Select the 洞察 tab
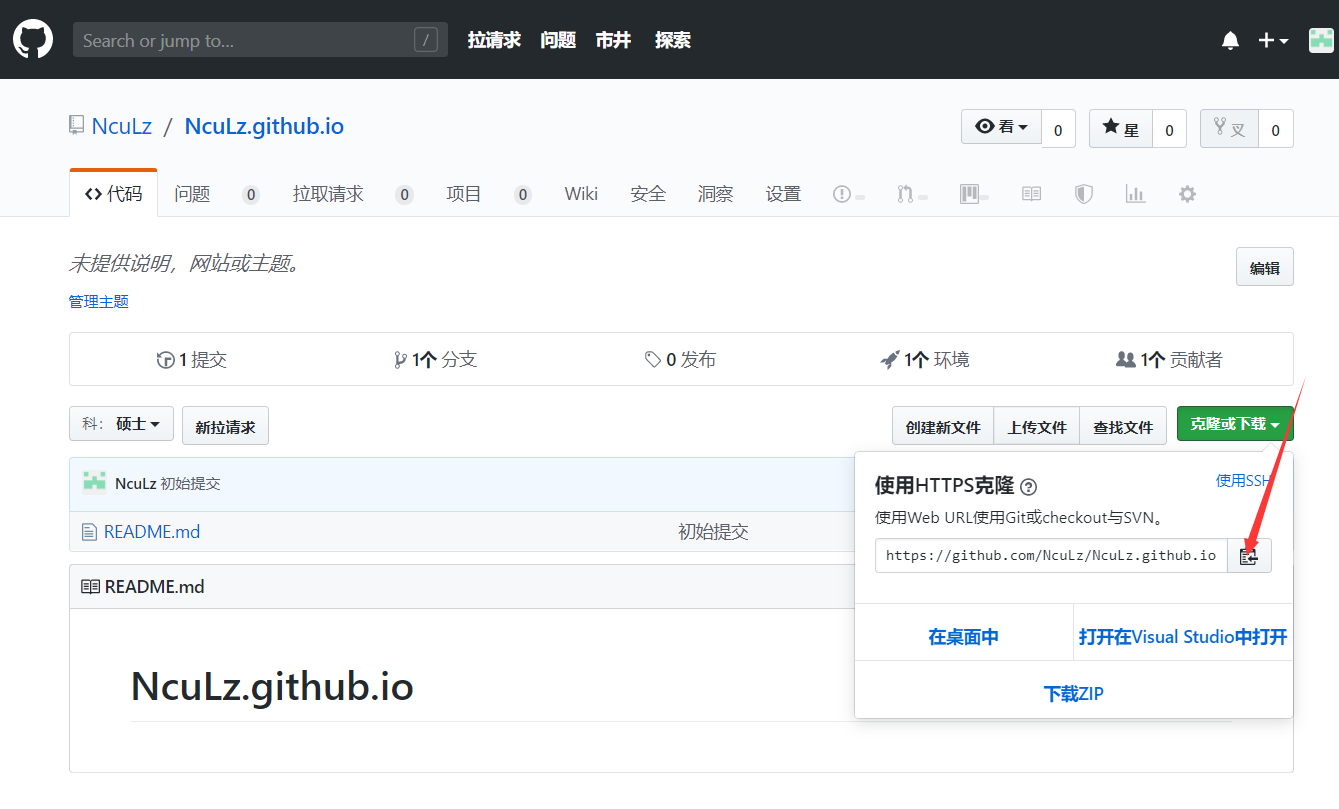The width and height of the screenshot is (1339, 809). coord(716,194)
